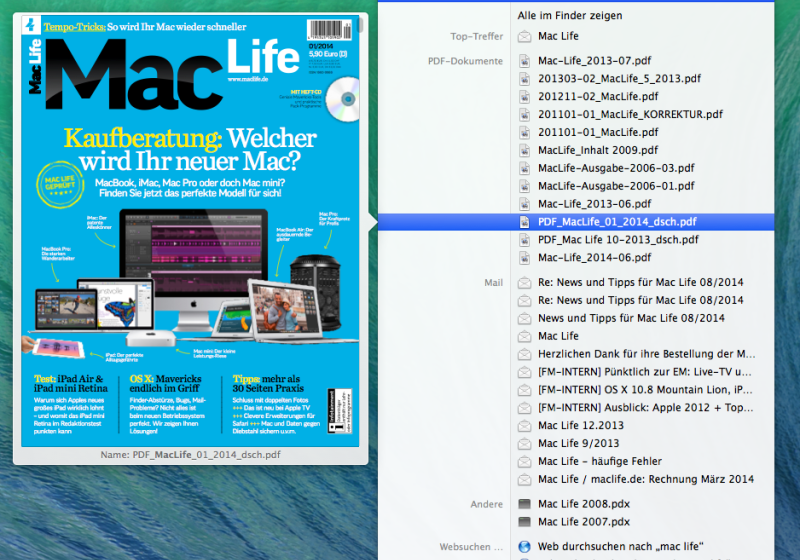The width and height of the screenshot is (800, 560).
Task: Click the PDF icon beside Mac-Life_2014-06.pdf
Action: click(524, 258)
